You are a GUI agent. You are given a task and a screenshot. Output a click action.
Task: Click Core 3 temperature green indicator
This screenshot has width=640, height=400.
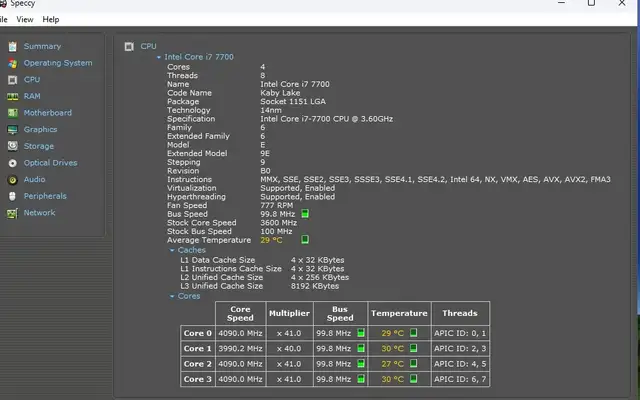click(x=413, y=378)
